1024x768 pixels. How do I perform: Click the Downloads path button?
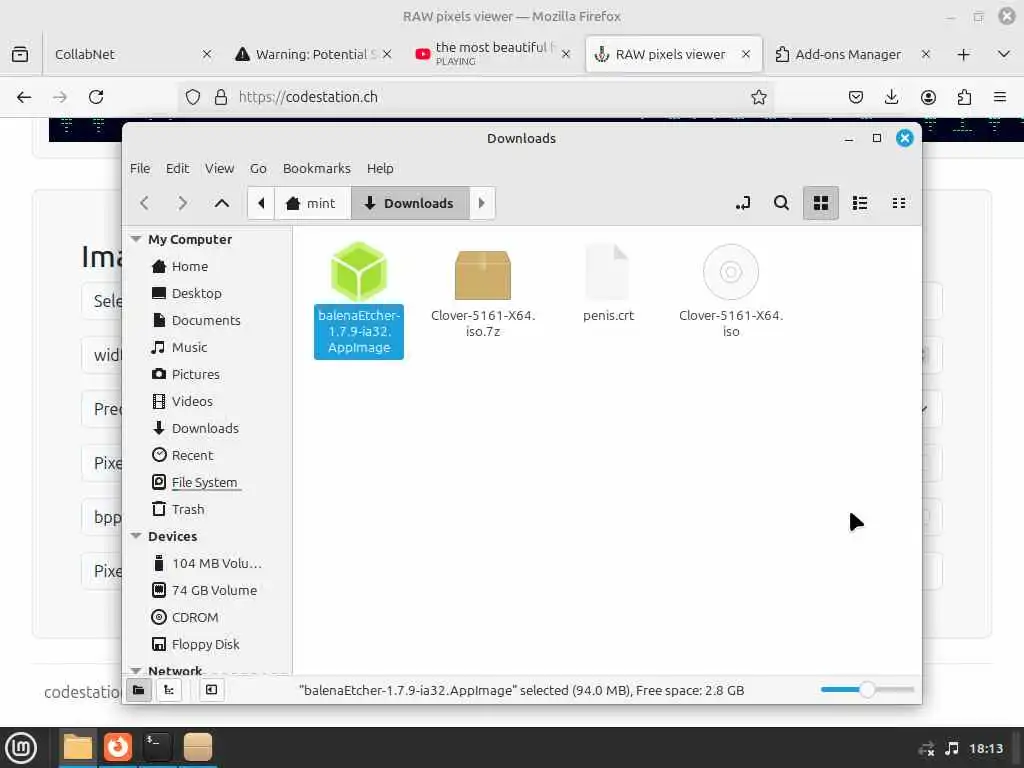[x=410, y=203]
